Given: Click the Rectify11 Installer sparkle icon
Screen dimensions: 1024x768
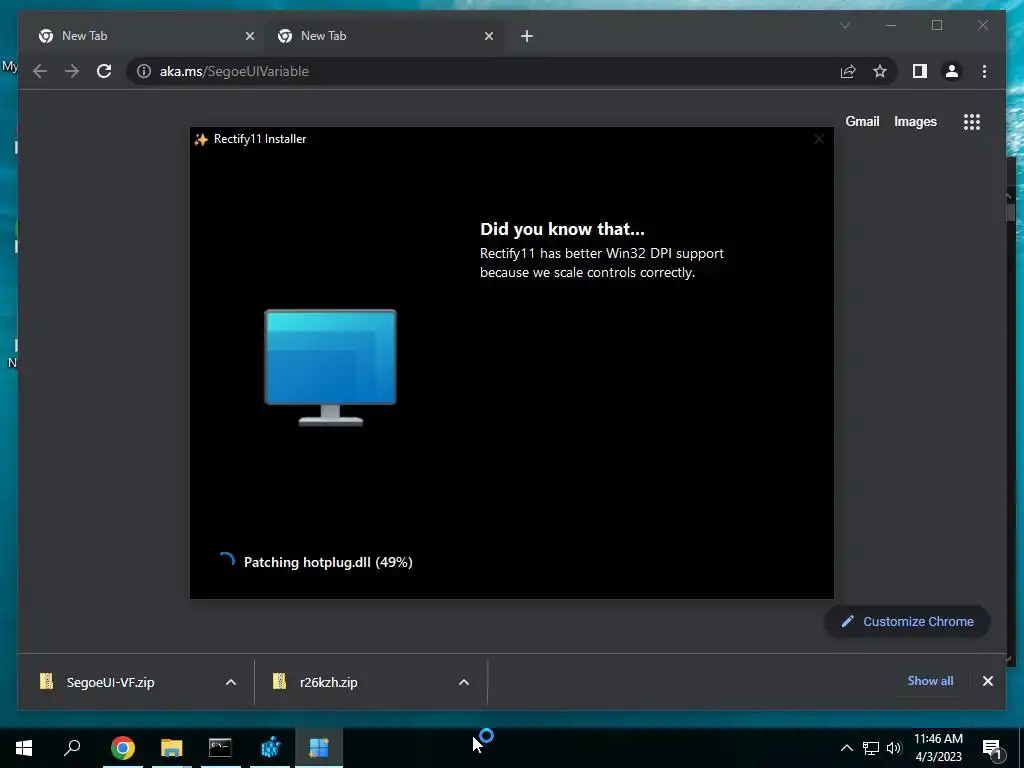Looking at the screenshot, I should click(201, 139).
